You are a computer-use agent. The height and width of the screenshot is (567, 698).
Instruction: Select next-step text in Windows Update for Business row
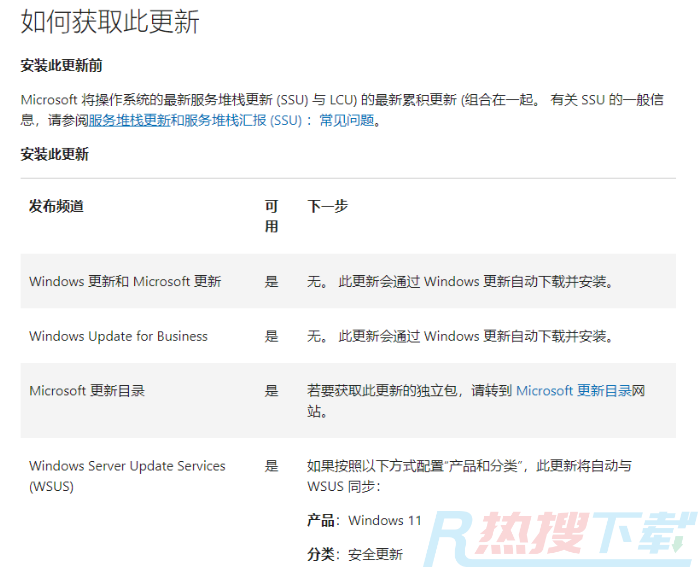click(460, 336)
